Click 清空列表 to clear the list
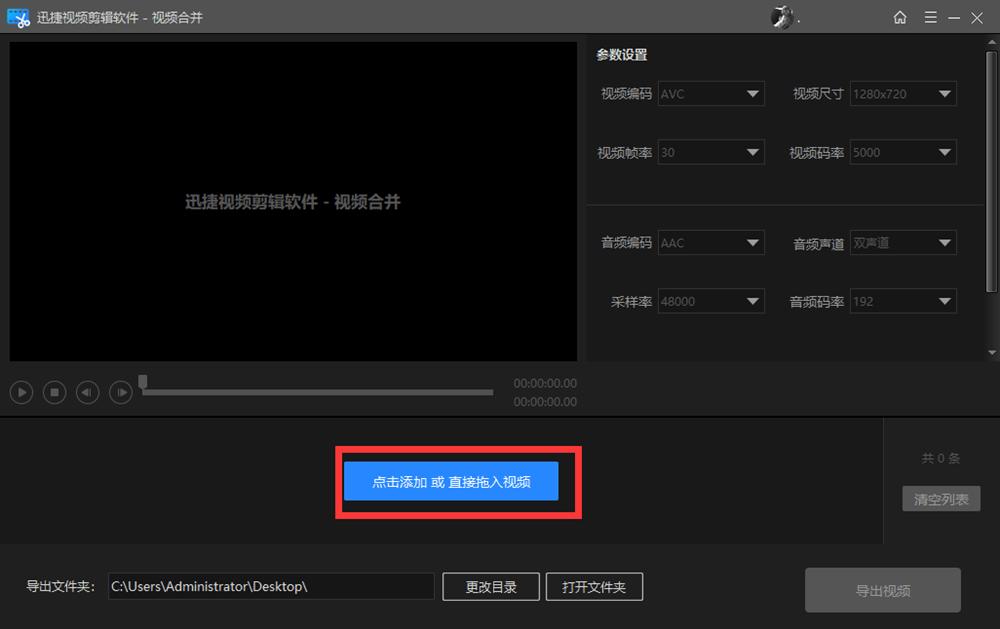The height and width of the screenshot is (629, 1000). pos(940,498)
